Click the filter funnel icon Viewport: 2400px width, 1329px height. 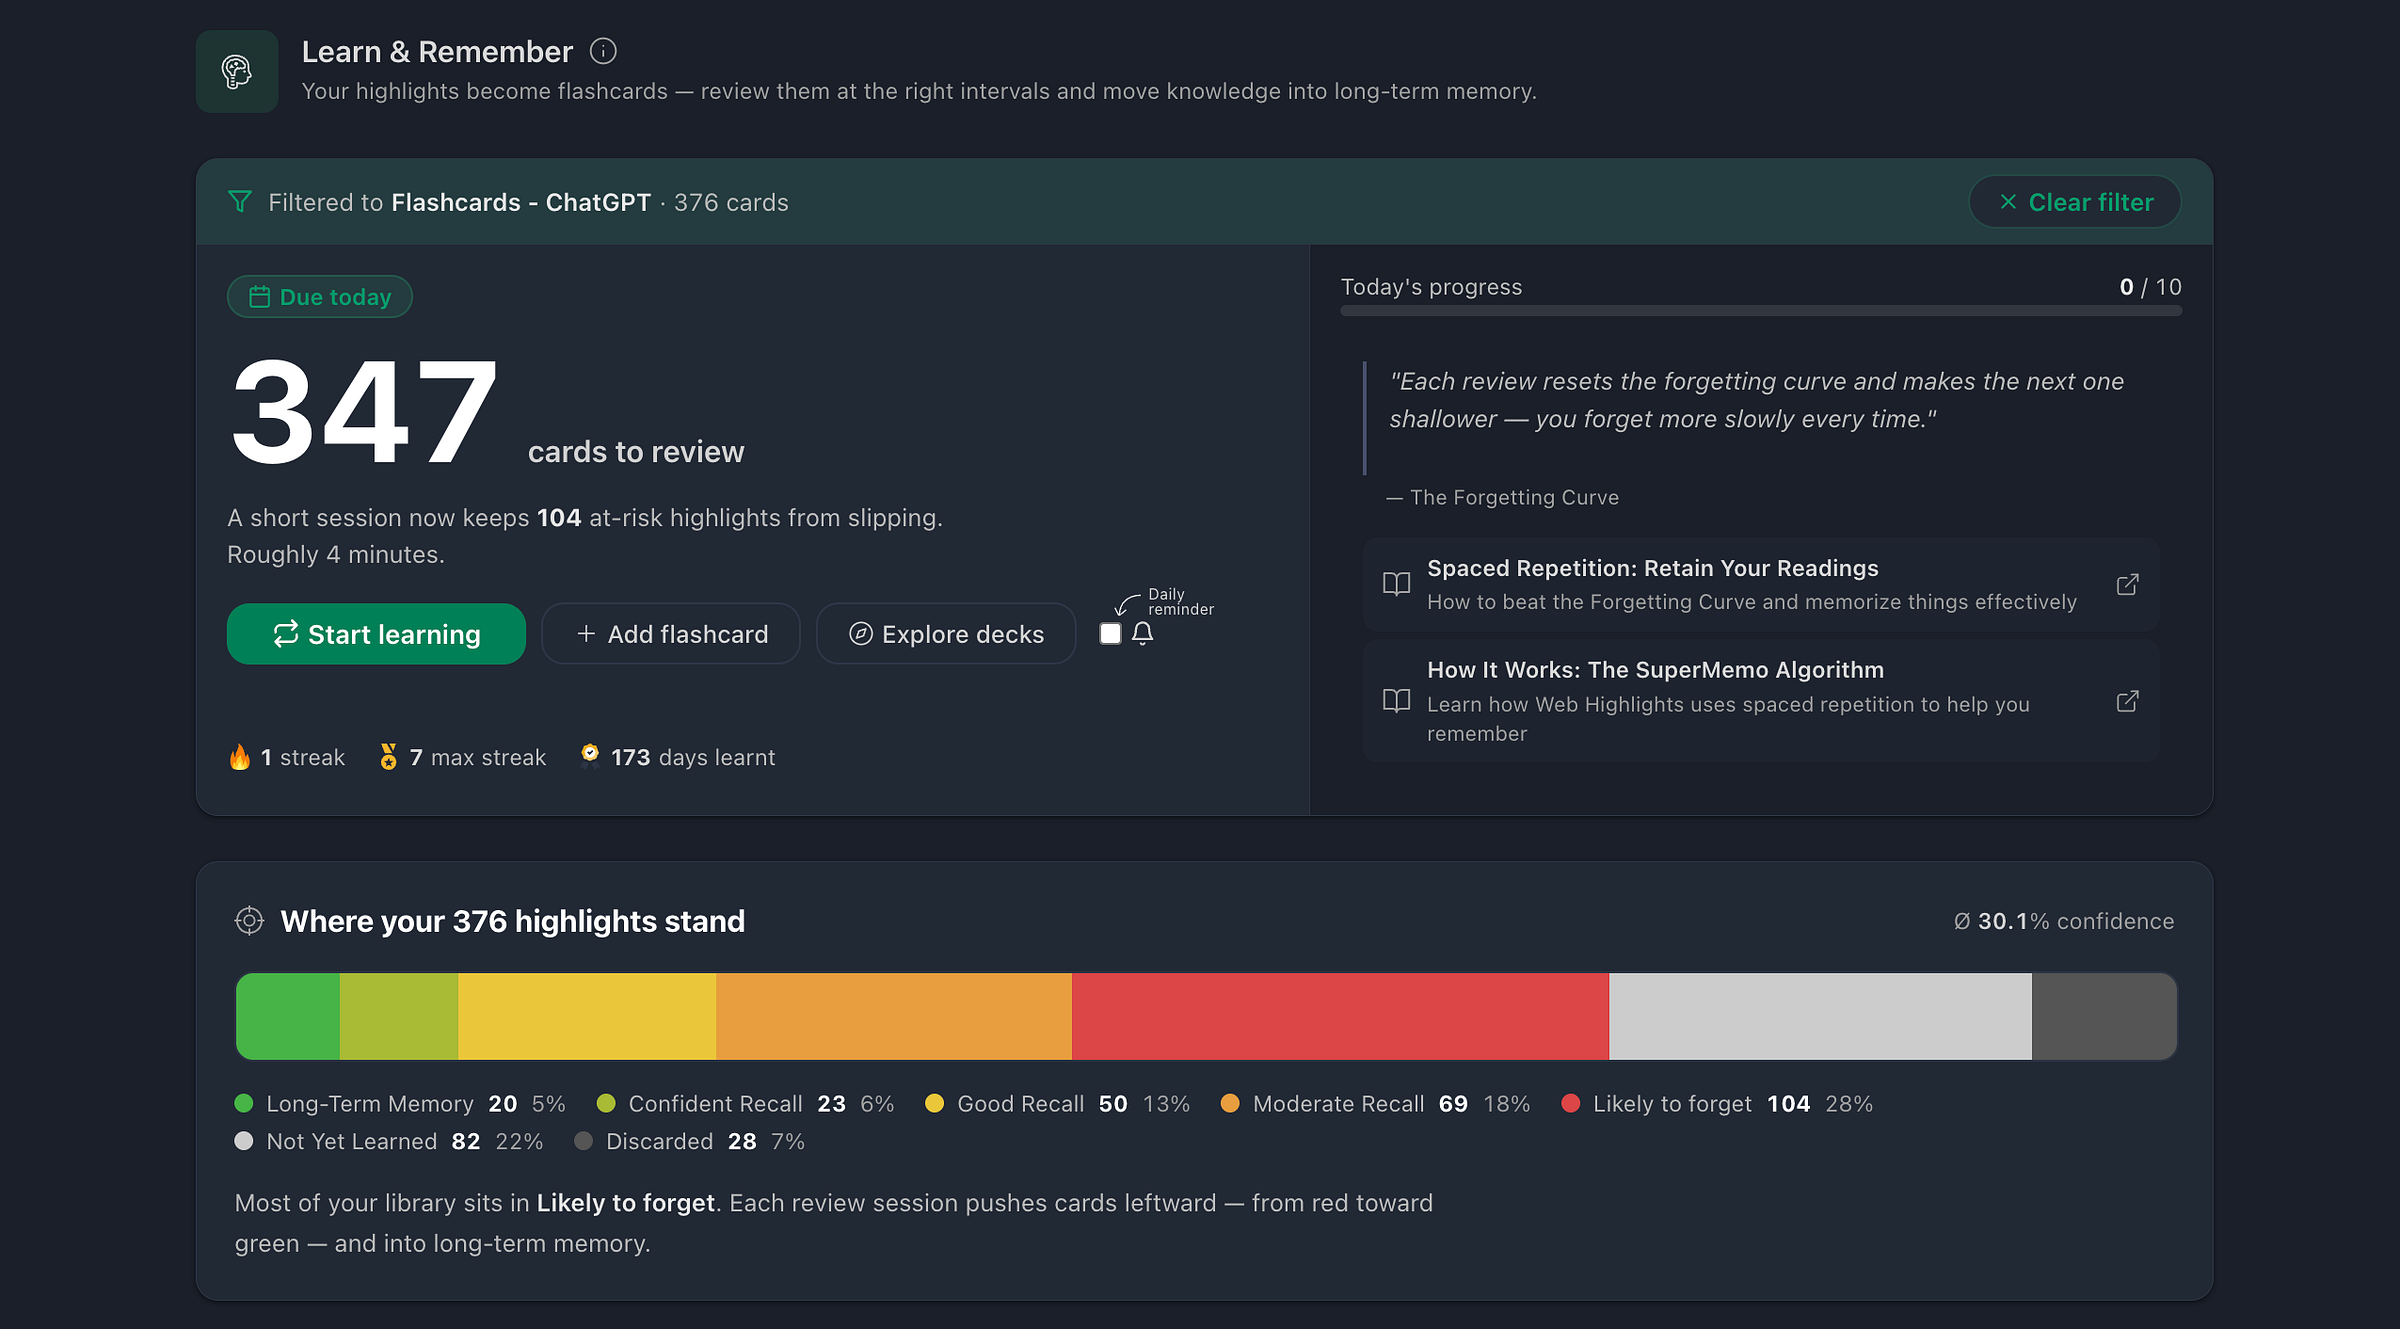tap(240, 202)
